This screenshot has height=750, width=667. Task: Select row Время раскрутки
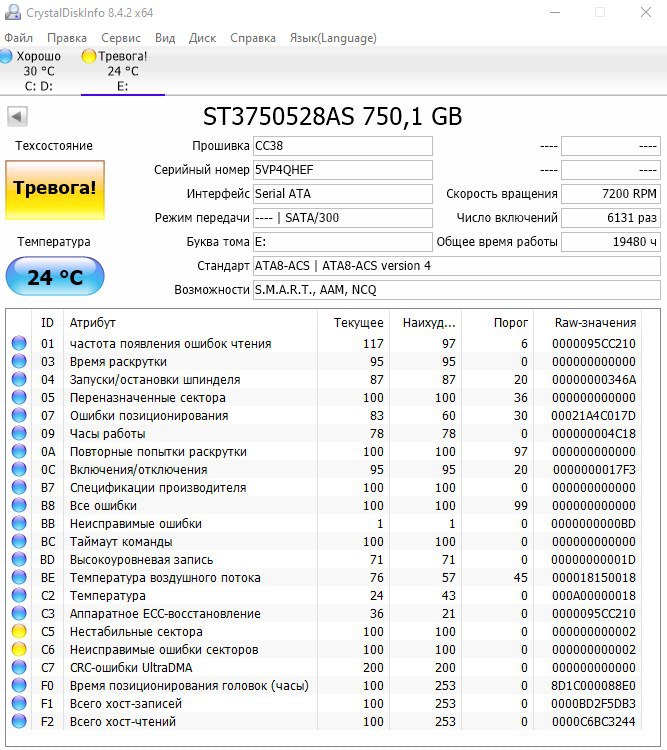(x=324, y=362)
